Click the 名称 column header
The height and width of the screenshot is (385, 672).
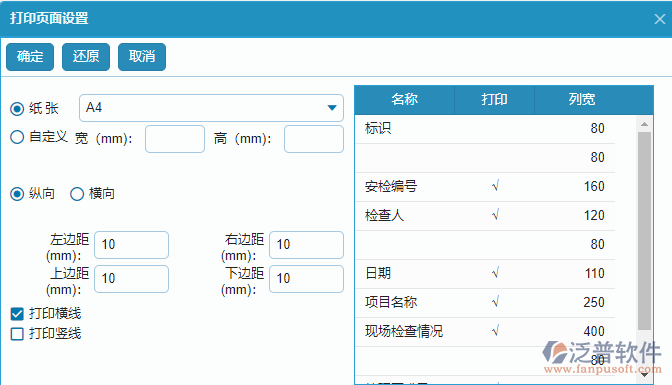(x=405, y=99)
